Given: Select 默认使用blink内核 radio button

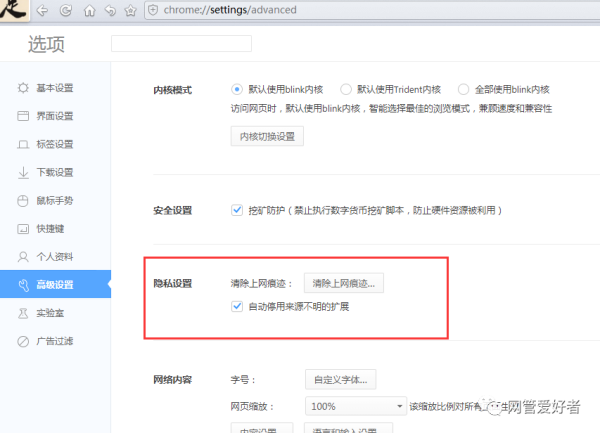Looking at the screenshot, I should point(237,89).
